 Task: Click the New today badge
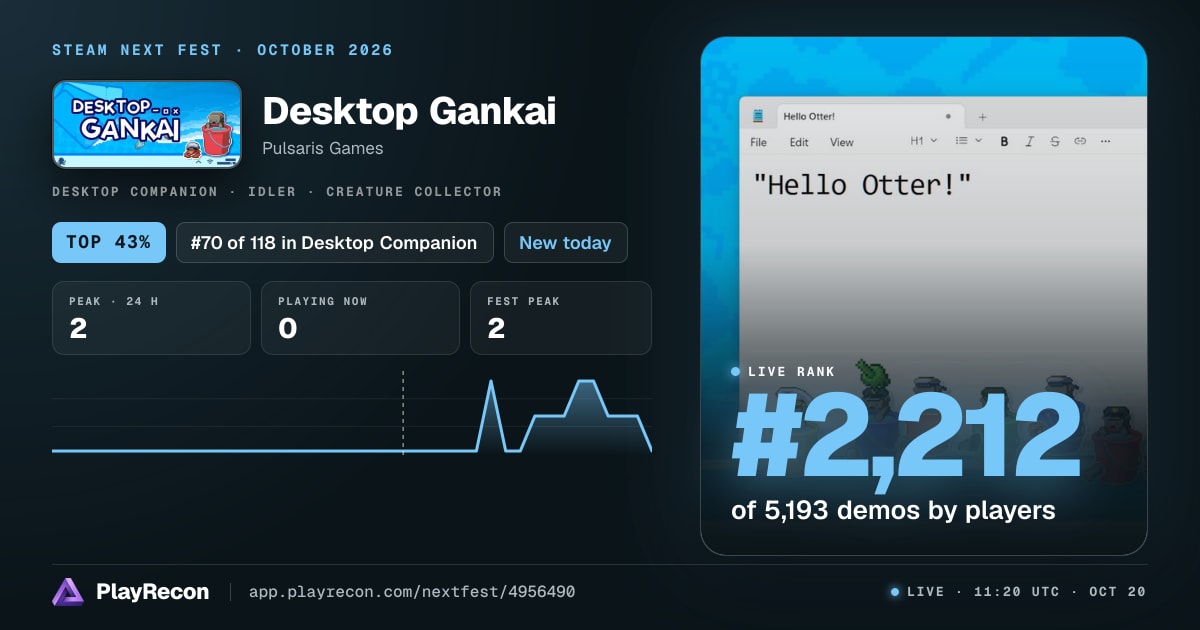(566, 243)
